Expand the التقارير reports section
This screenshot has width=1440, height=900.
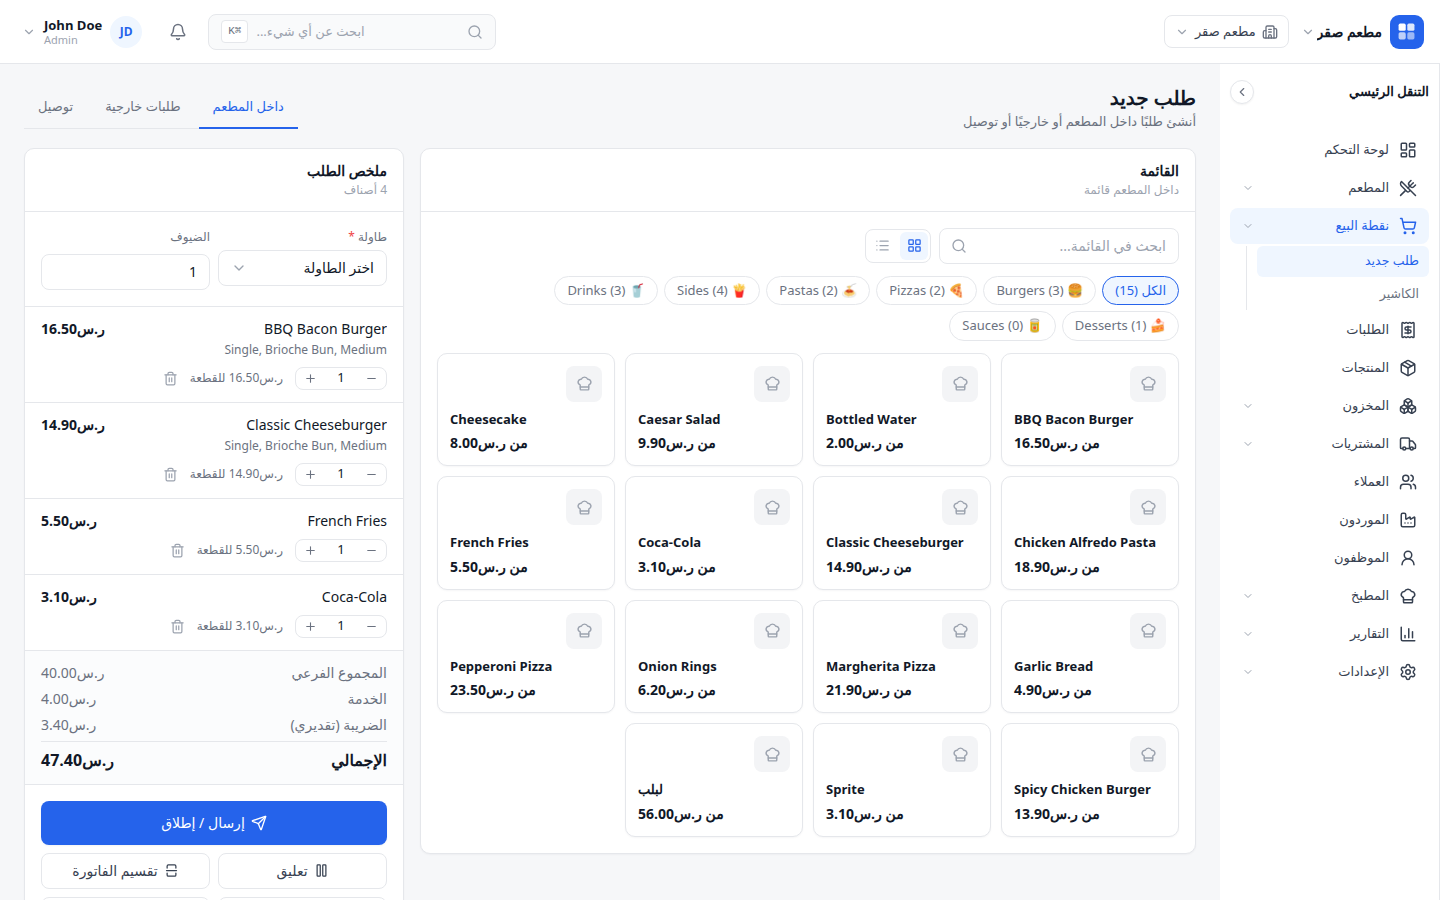[x=1329, y=634]
